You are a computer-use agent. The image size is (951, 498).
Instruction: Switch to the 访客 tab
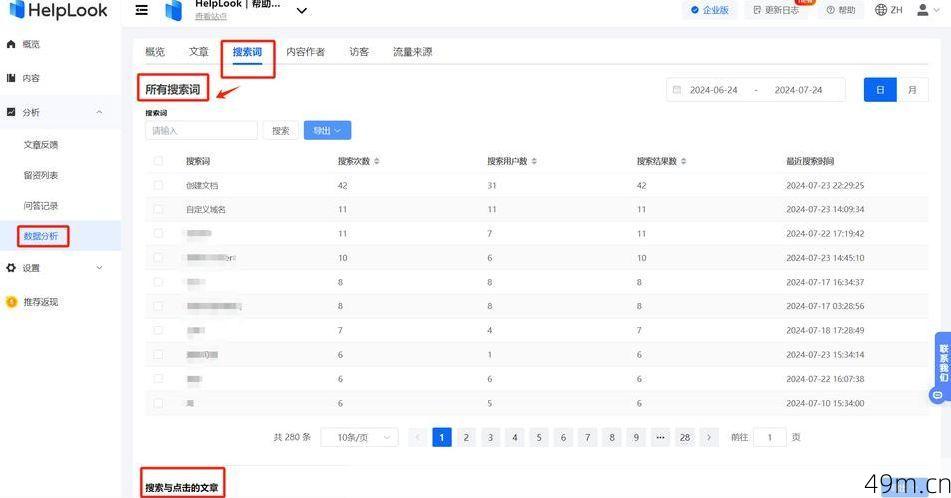point(359,52)
